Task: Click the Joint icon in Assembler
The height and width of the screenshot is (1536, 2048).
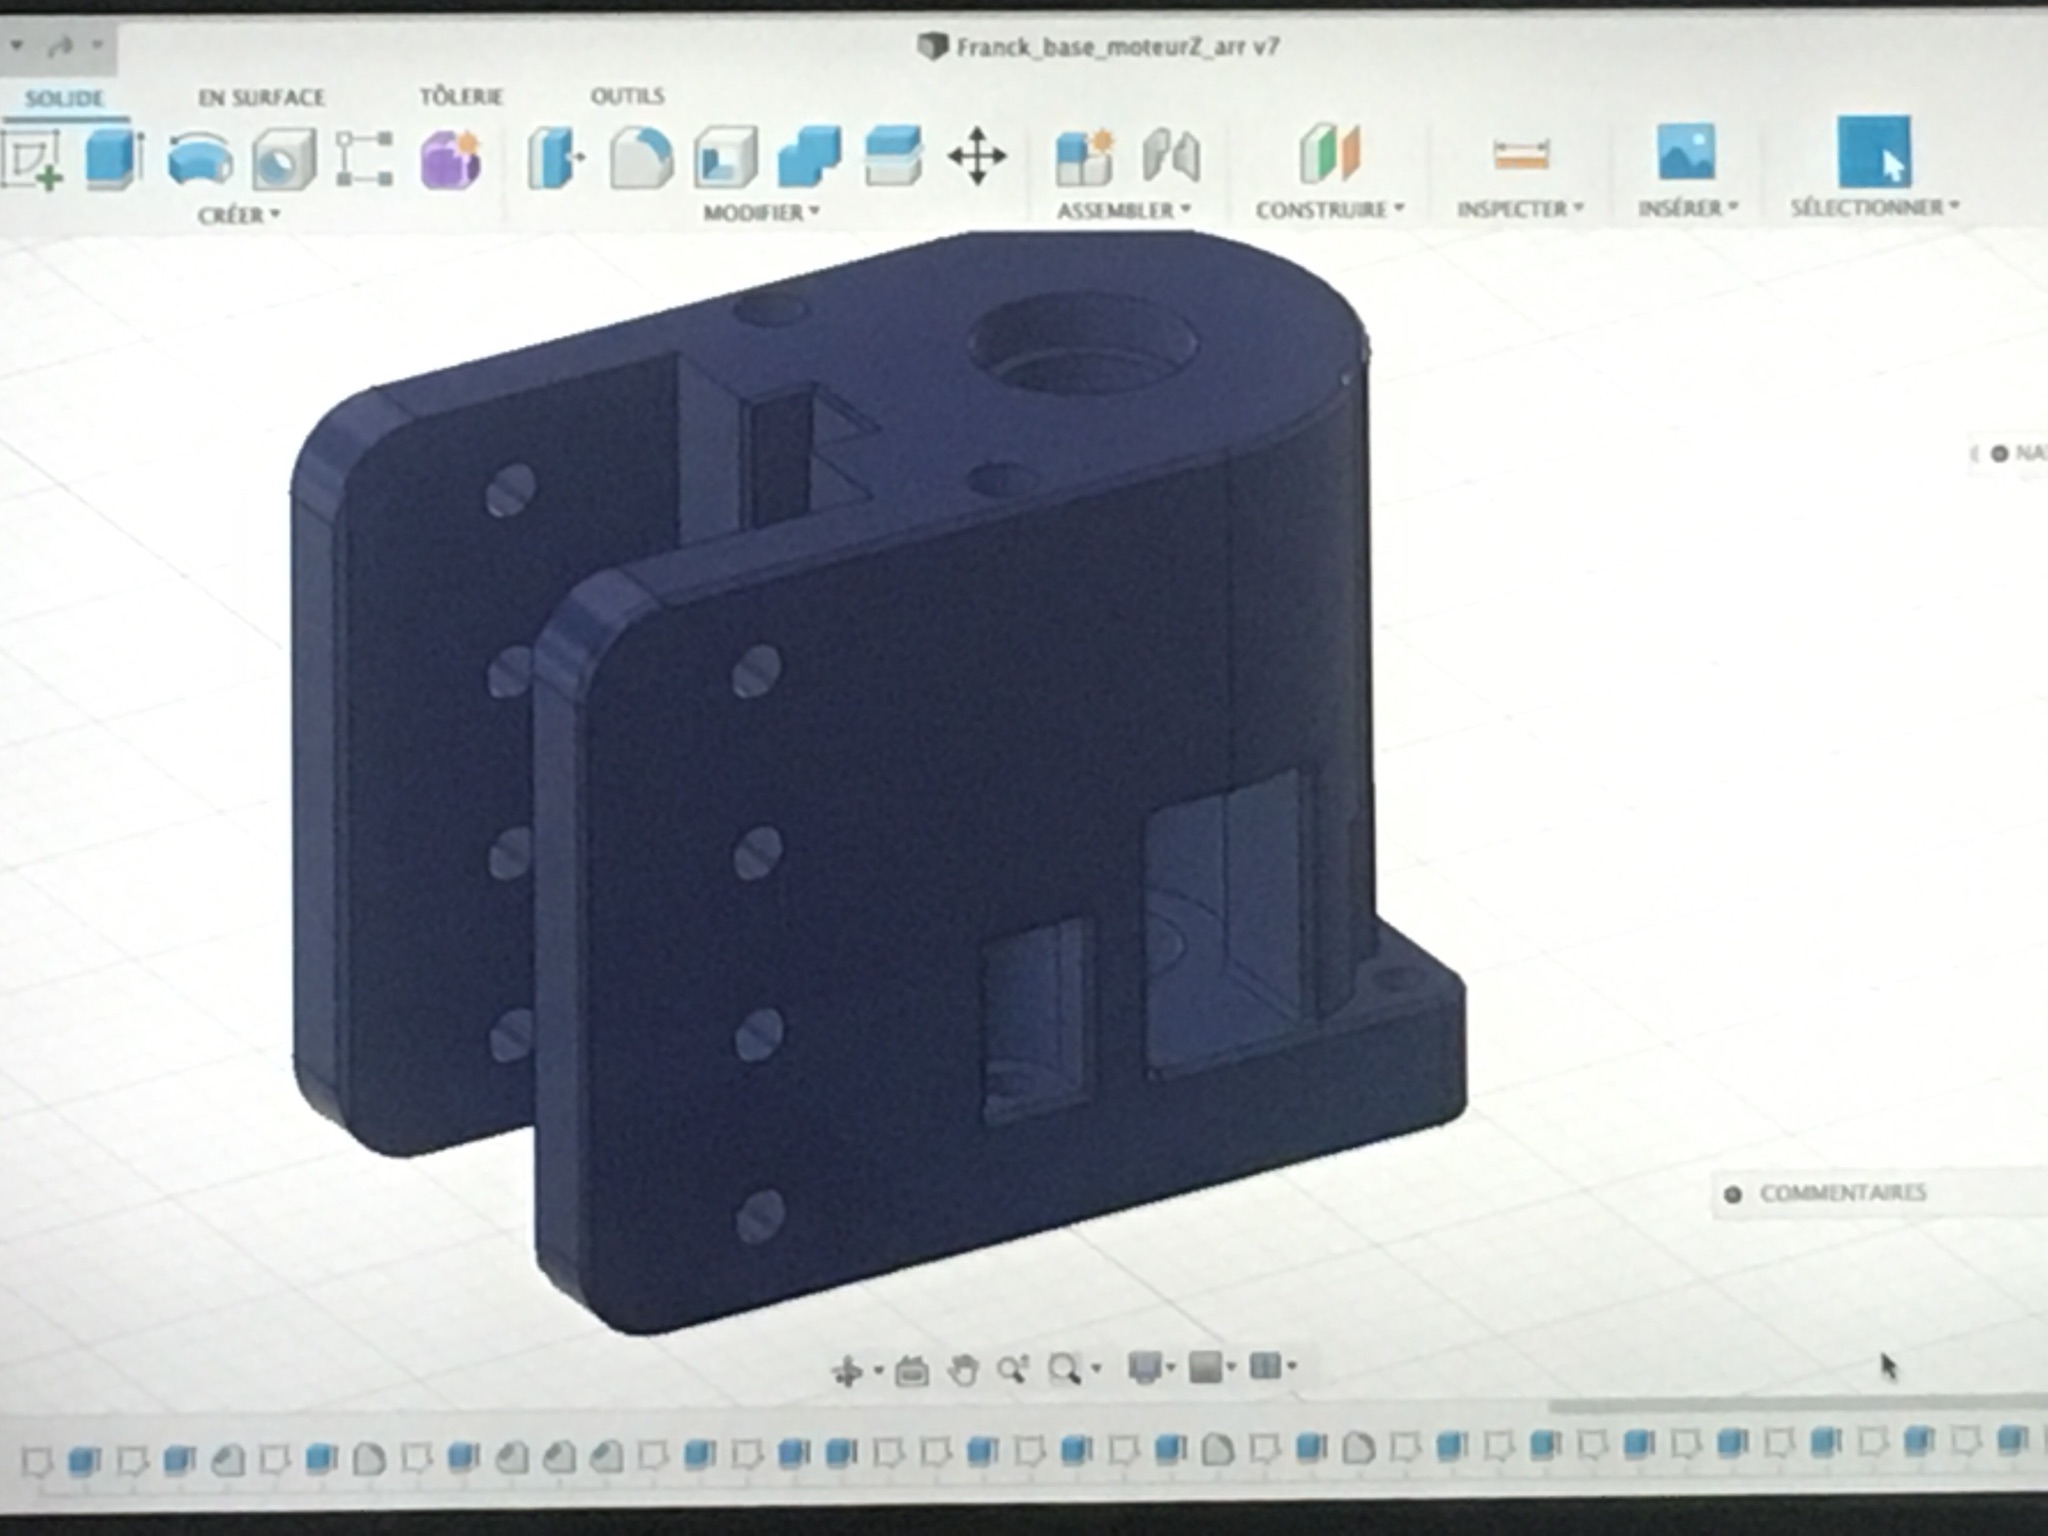Action: tap(1170, 156)
